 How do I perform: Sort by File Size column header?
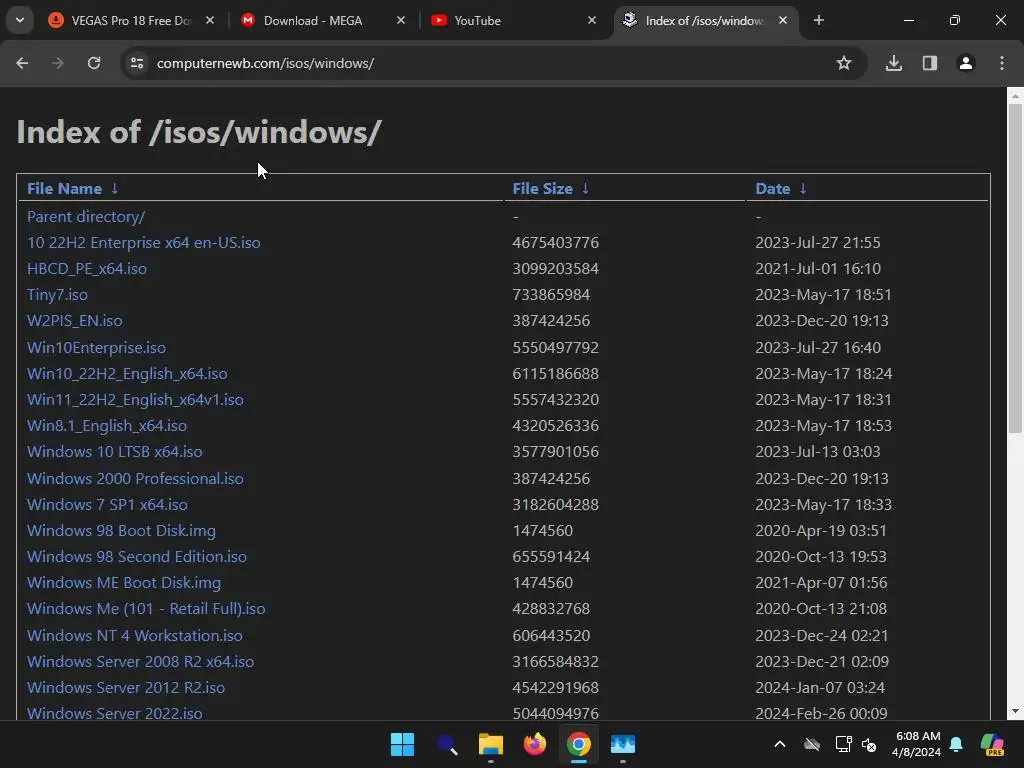click(542, 189)
